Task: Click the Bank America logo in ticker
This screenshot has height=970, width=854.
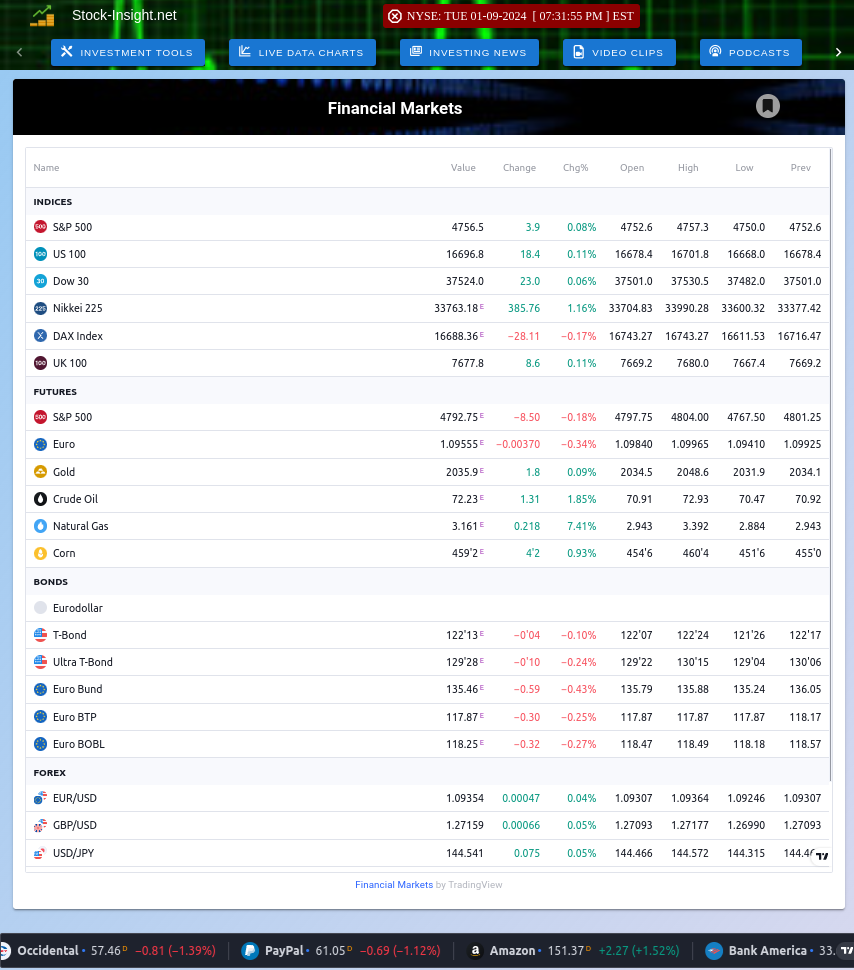Action: pos(714,950)
